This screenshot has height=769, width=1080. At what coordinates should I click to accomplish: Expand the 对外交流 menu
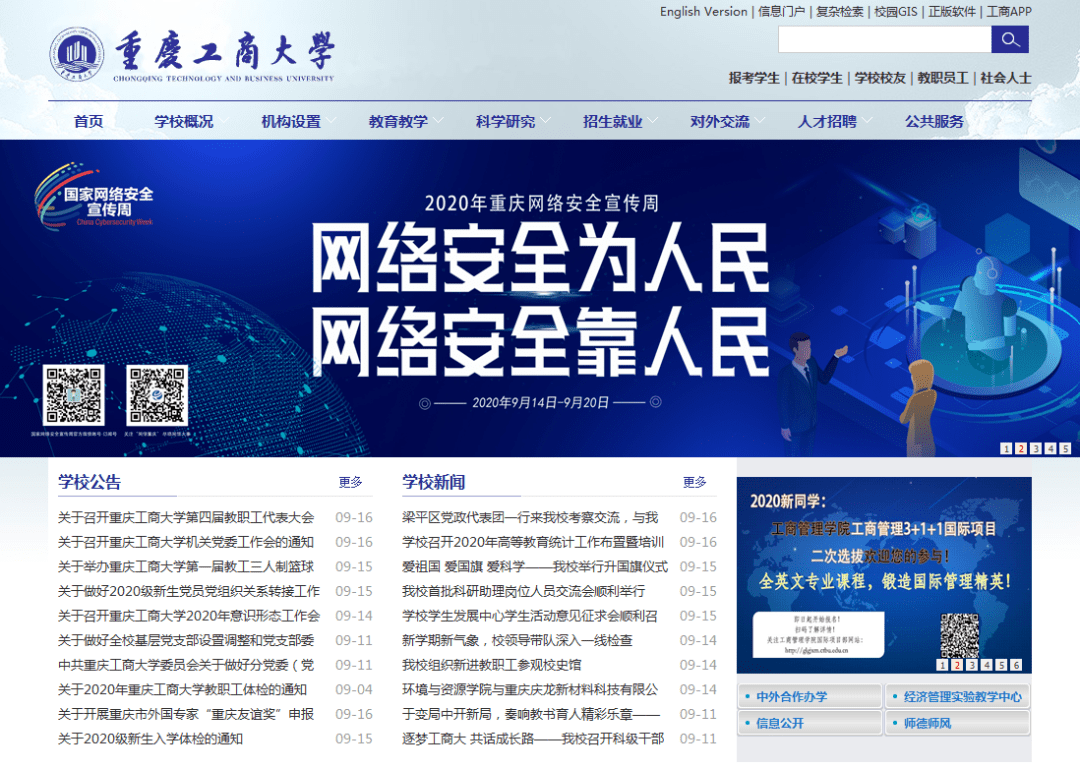pyautogui.click(x=720, y=122)
